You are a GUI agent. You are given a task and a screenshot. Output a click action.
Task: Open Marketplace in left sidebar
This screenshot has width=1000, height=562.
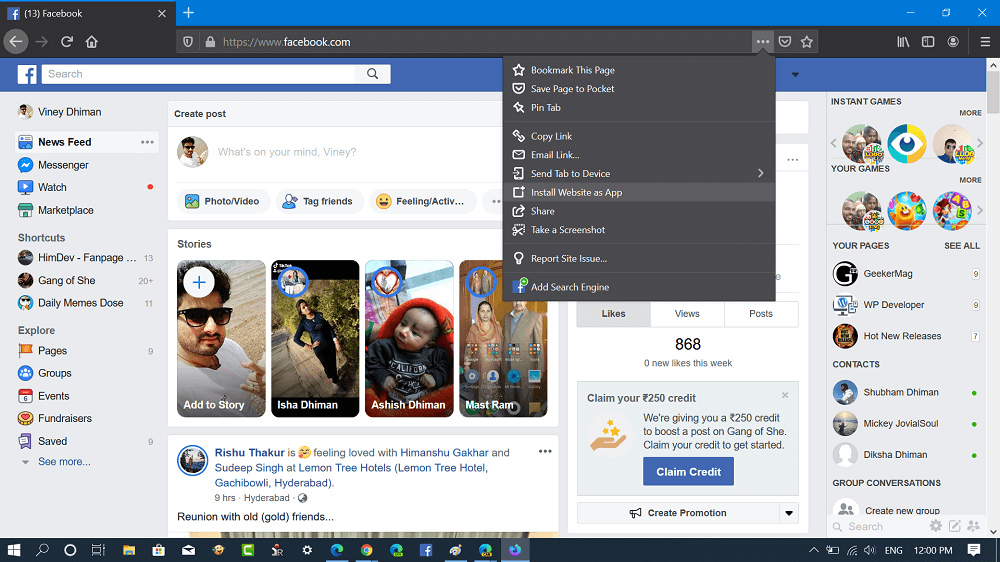click(66, 211)
